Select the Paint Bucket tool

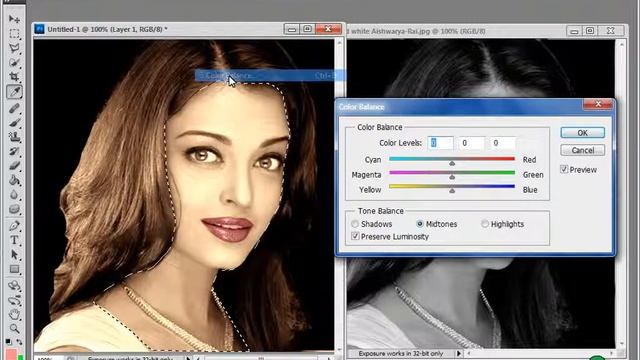coord(14,180)
